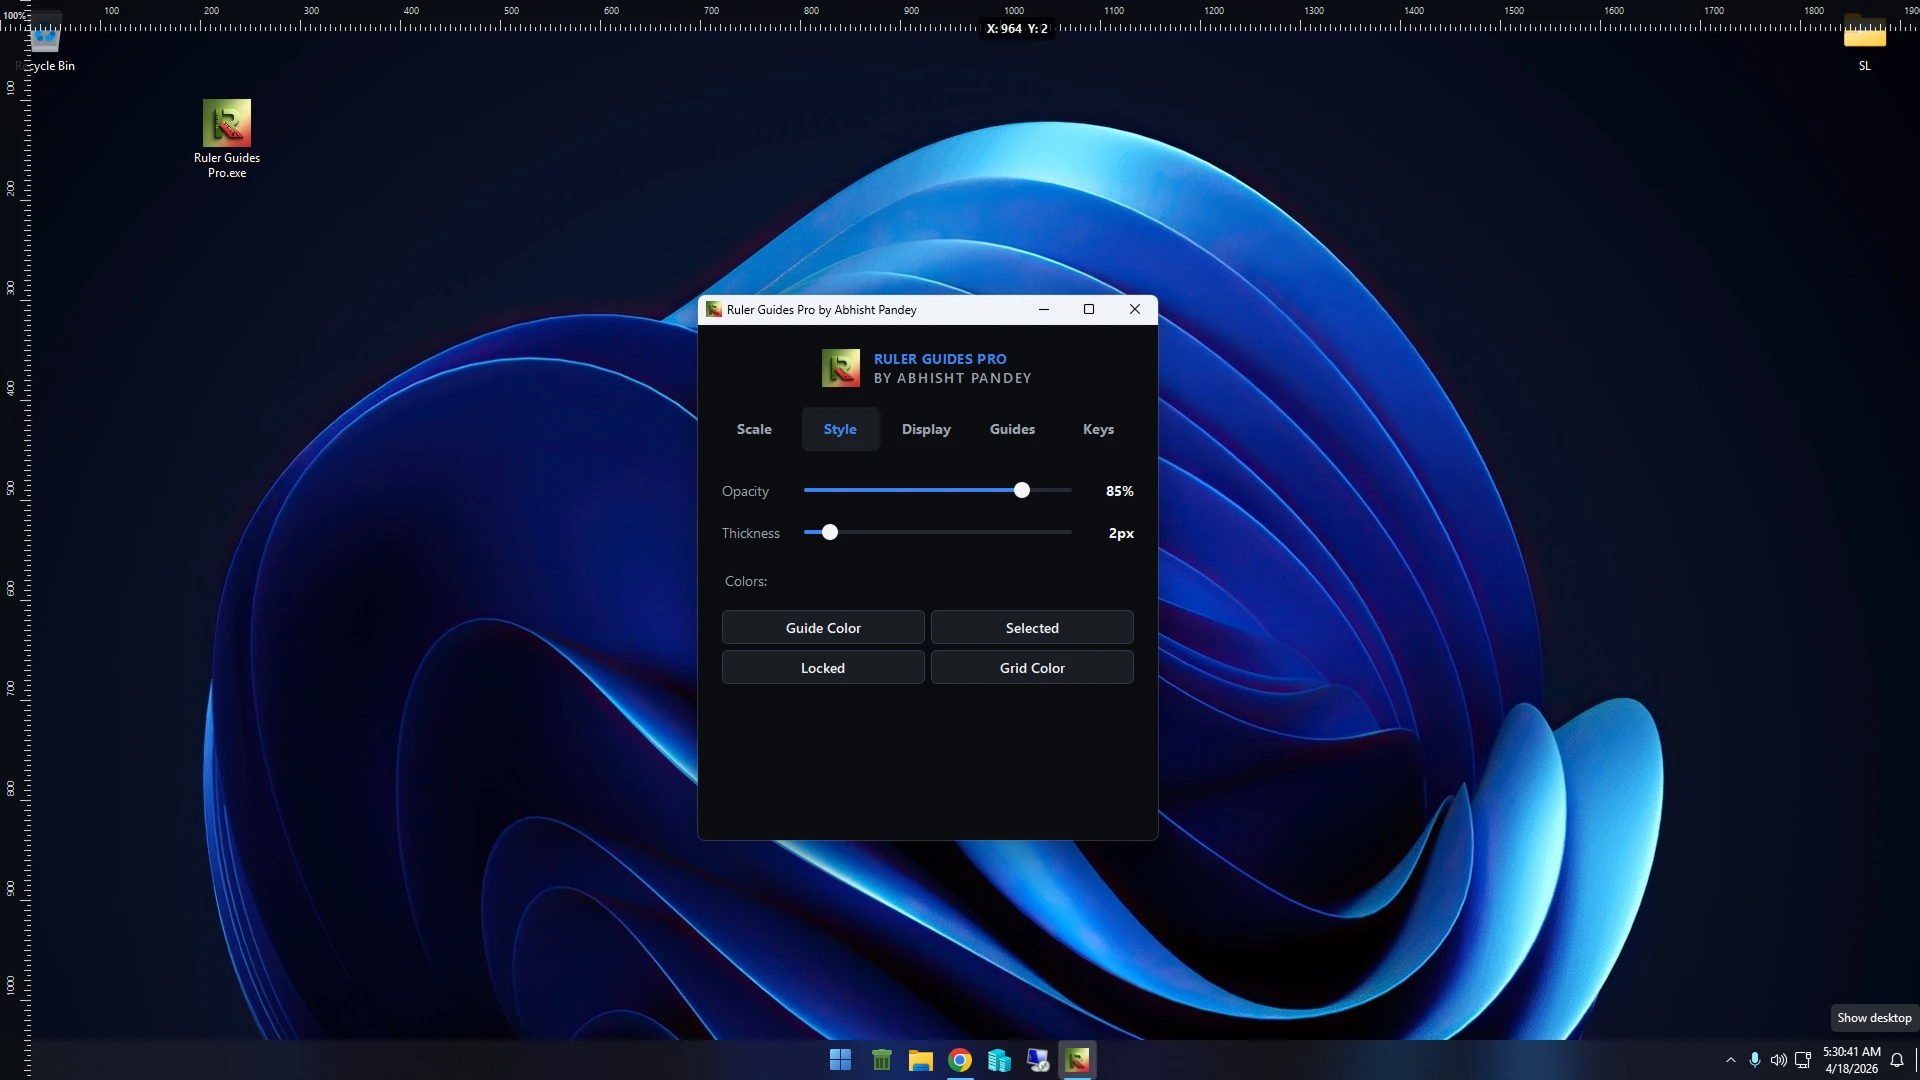This screenshot has width=1920, height=1080.
Task: Click the Locked color button
Action: (823, 668)
